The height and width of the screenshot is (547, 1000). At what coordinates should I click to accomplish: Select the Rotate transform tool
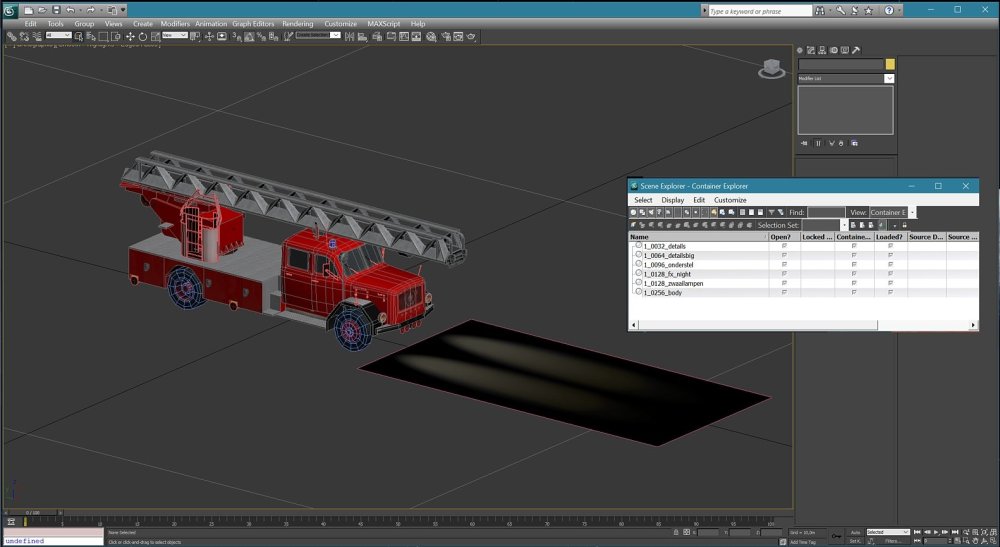click(x=143, y=36)
